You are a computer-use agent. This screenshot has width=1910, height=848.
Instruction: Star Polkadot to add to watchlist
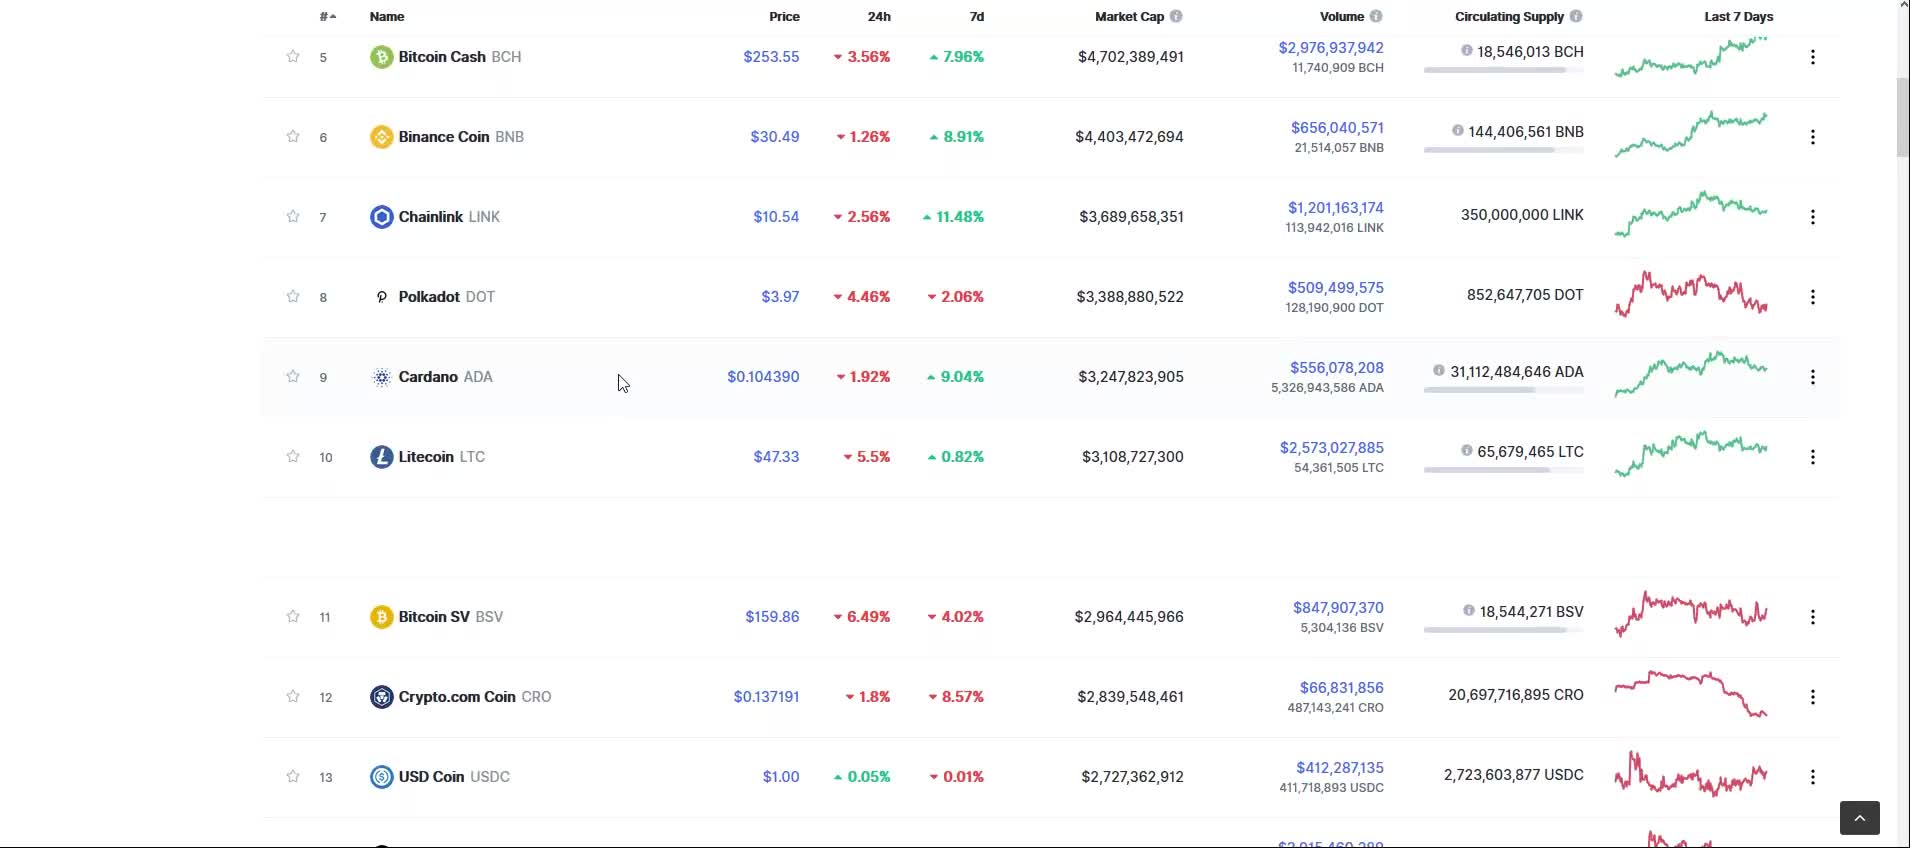[293, 296]
